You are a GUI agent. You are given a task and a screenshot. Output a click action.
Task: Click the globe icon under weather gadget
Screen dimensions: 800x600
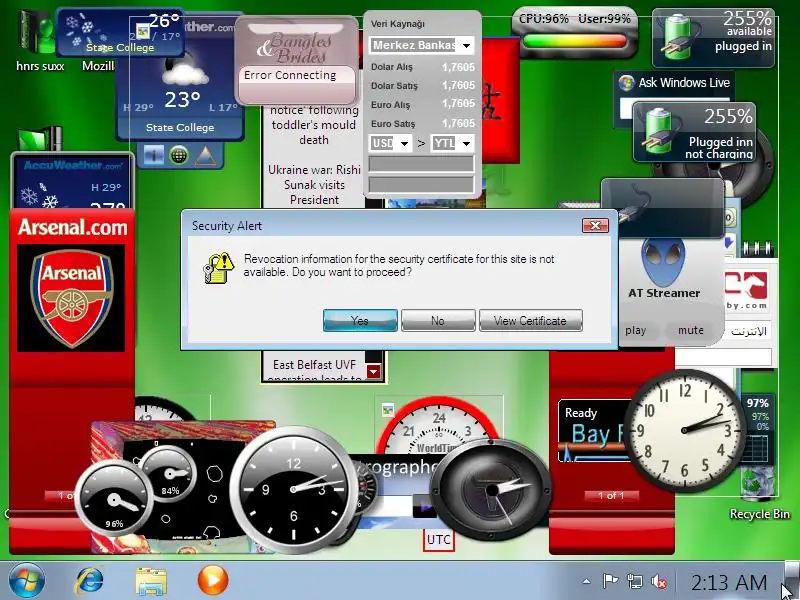point(179,155)
